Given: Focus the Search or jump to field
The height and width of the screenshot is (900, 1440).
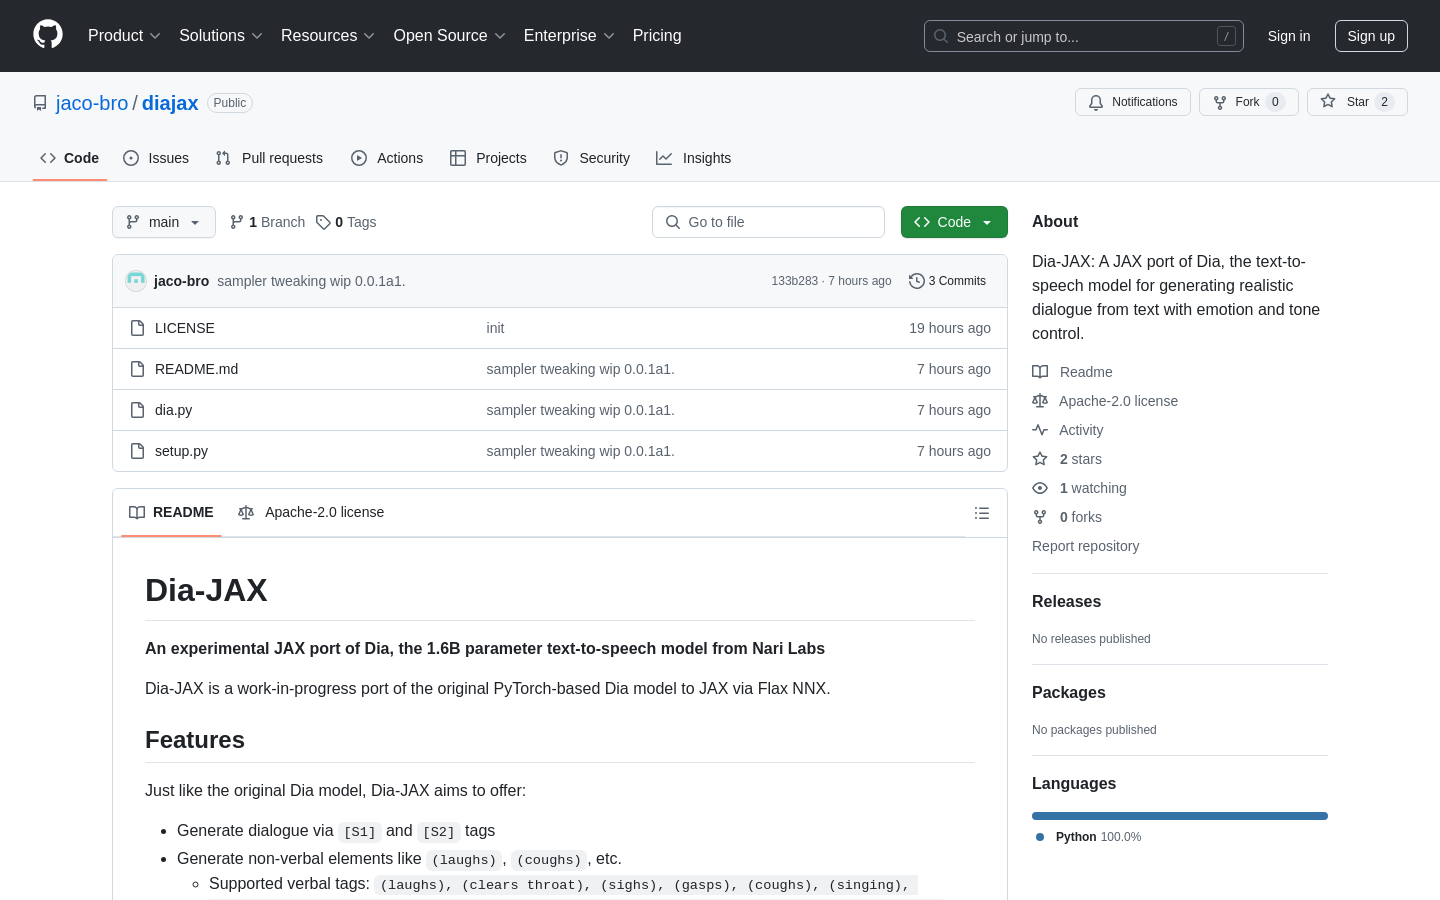Looking at the screenshot, I should 1084,36.
